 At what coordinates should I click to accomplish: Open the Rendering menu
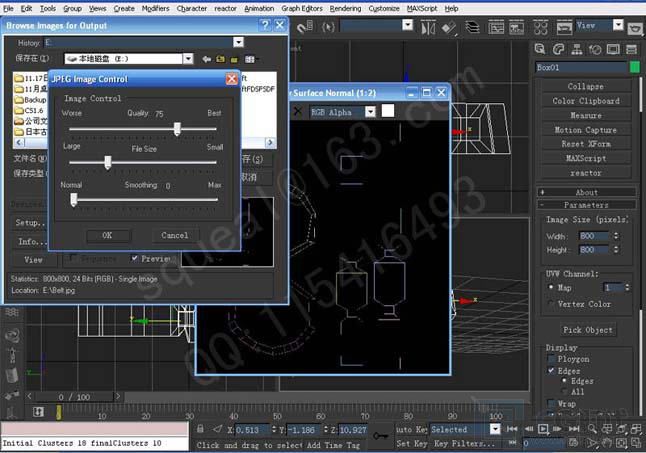click(345, 8)
